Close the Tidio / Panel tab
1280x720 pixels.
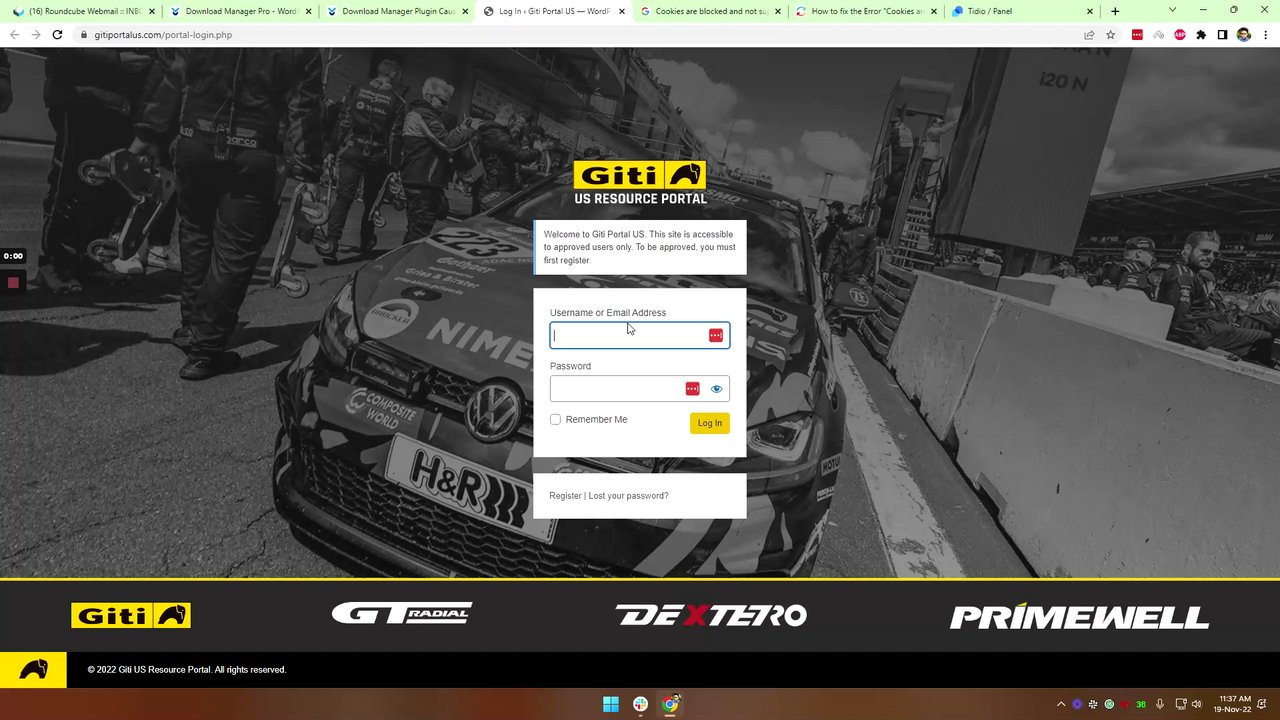[1091, 11]
